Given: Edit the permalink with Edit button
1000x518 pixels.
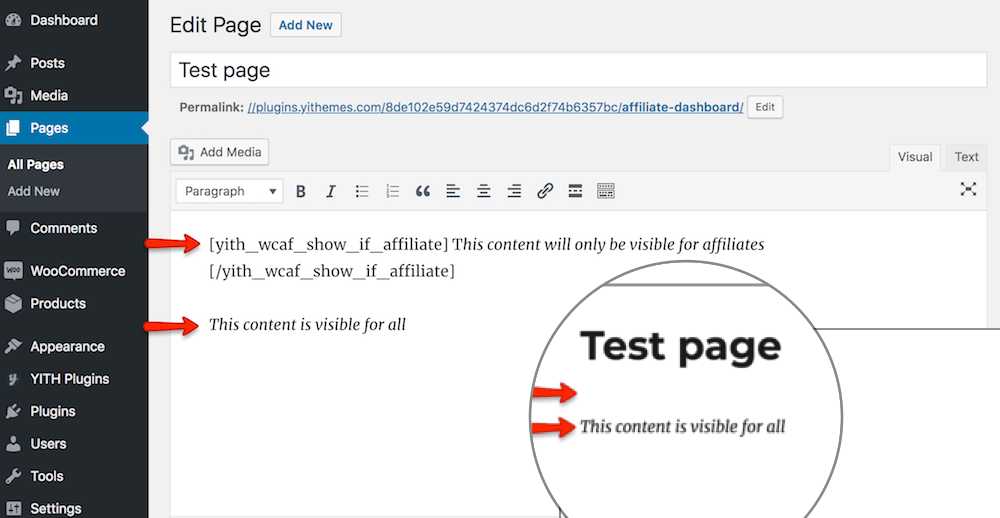Looking at the screenshot, I should (764, 107).
